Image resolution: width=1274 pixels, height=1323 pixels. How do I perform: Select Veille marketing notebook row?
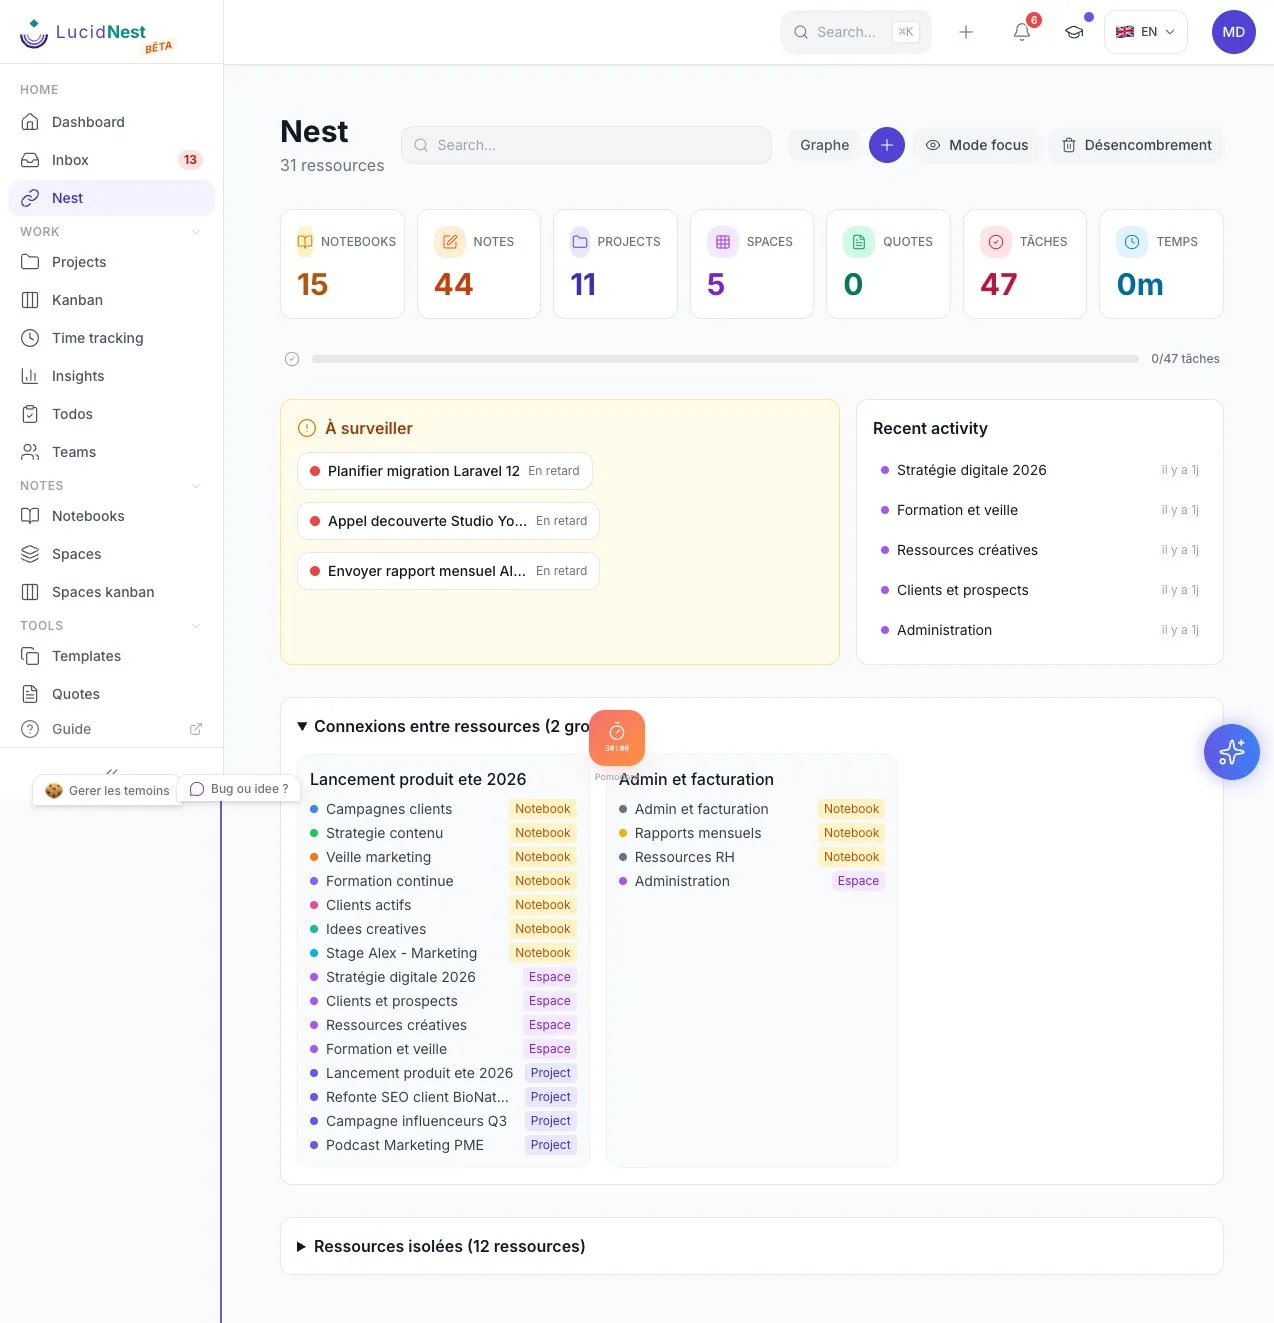[x=443, y=857]
